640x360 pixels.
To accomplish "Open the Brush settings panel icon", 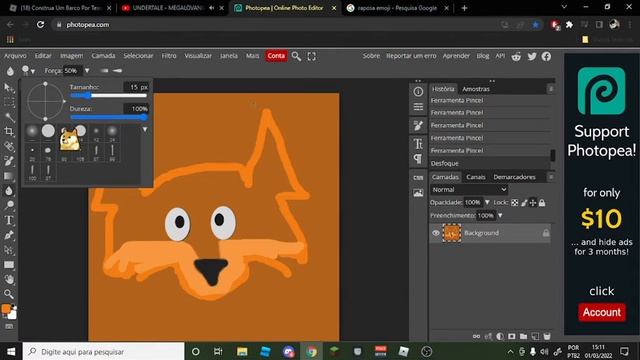I will [x=418, y=126].
